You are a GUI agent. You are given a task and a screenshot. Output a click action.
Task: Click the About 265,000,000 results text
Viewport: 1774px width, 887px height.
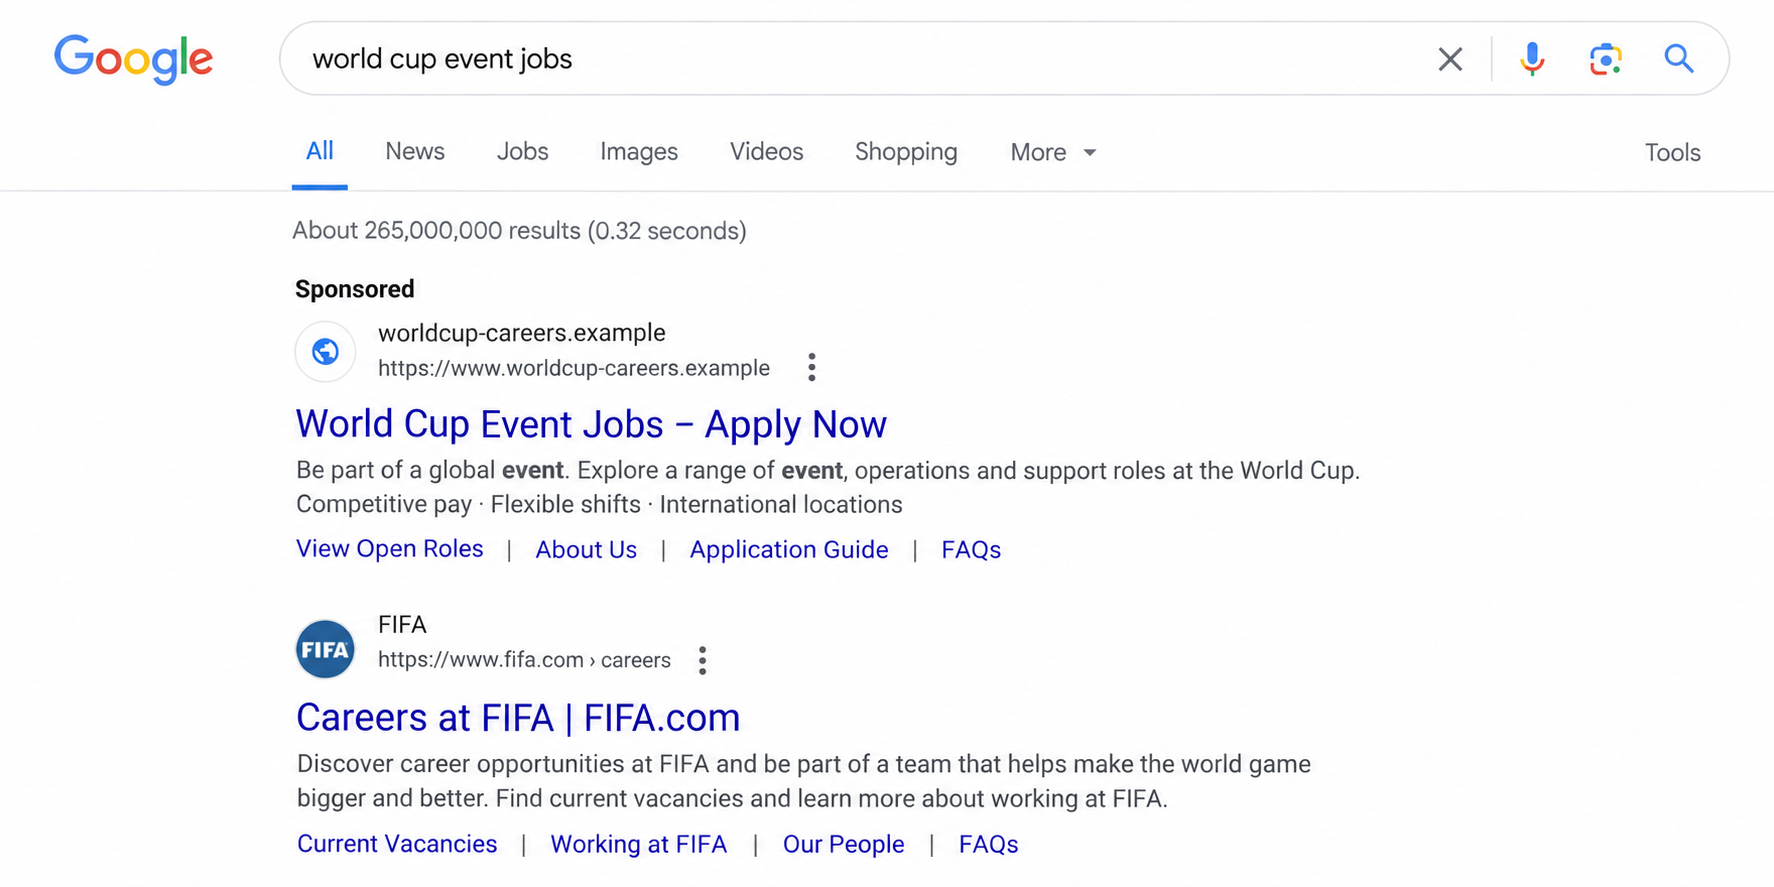[519, 231]
